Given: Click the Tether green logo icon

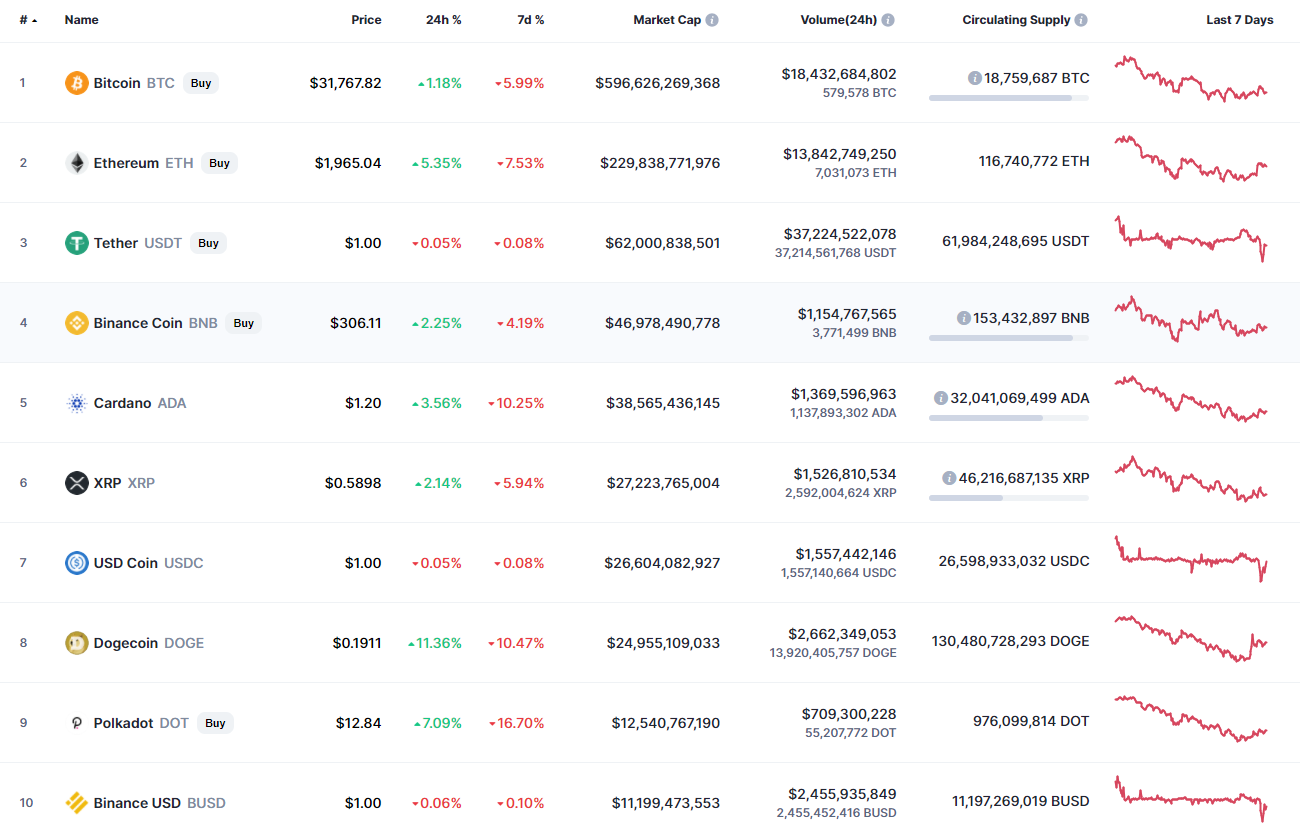Looking at the screenshot, I should point(77,243).
